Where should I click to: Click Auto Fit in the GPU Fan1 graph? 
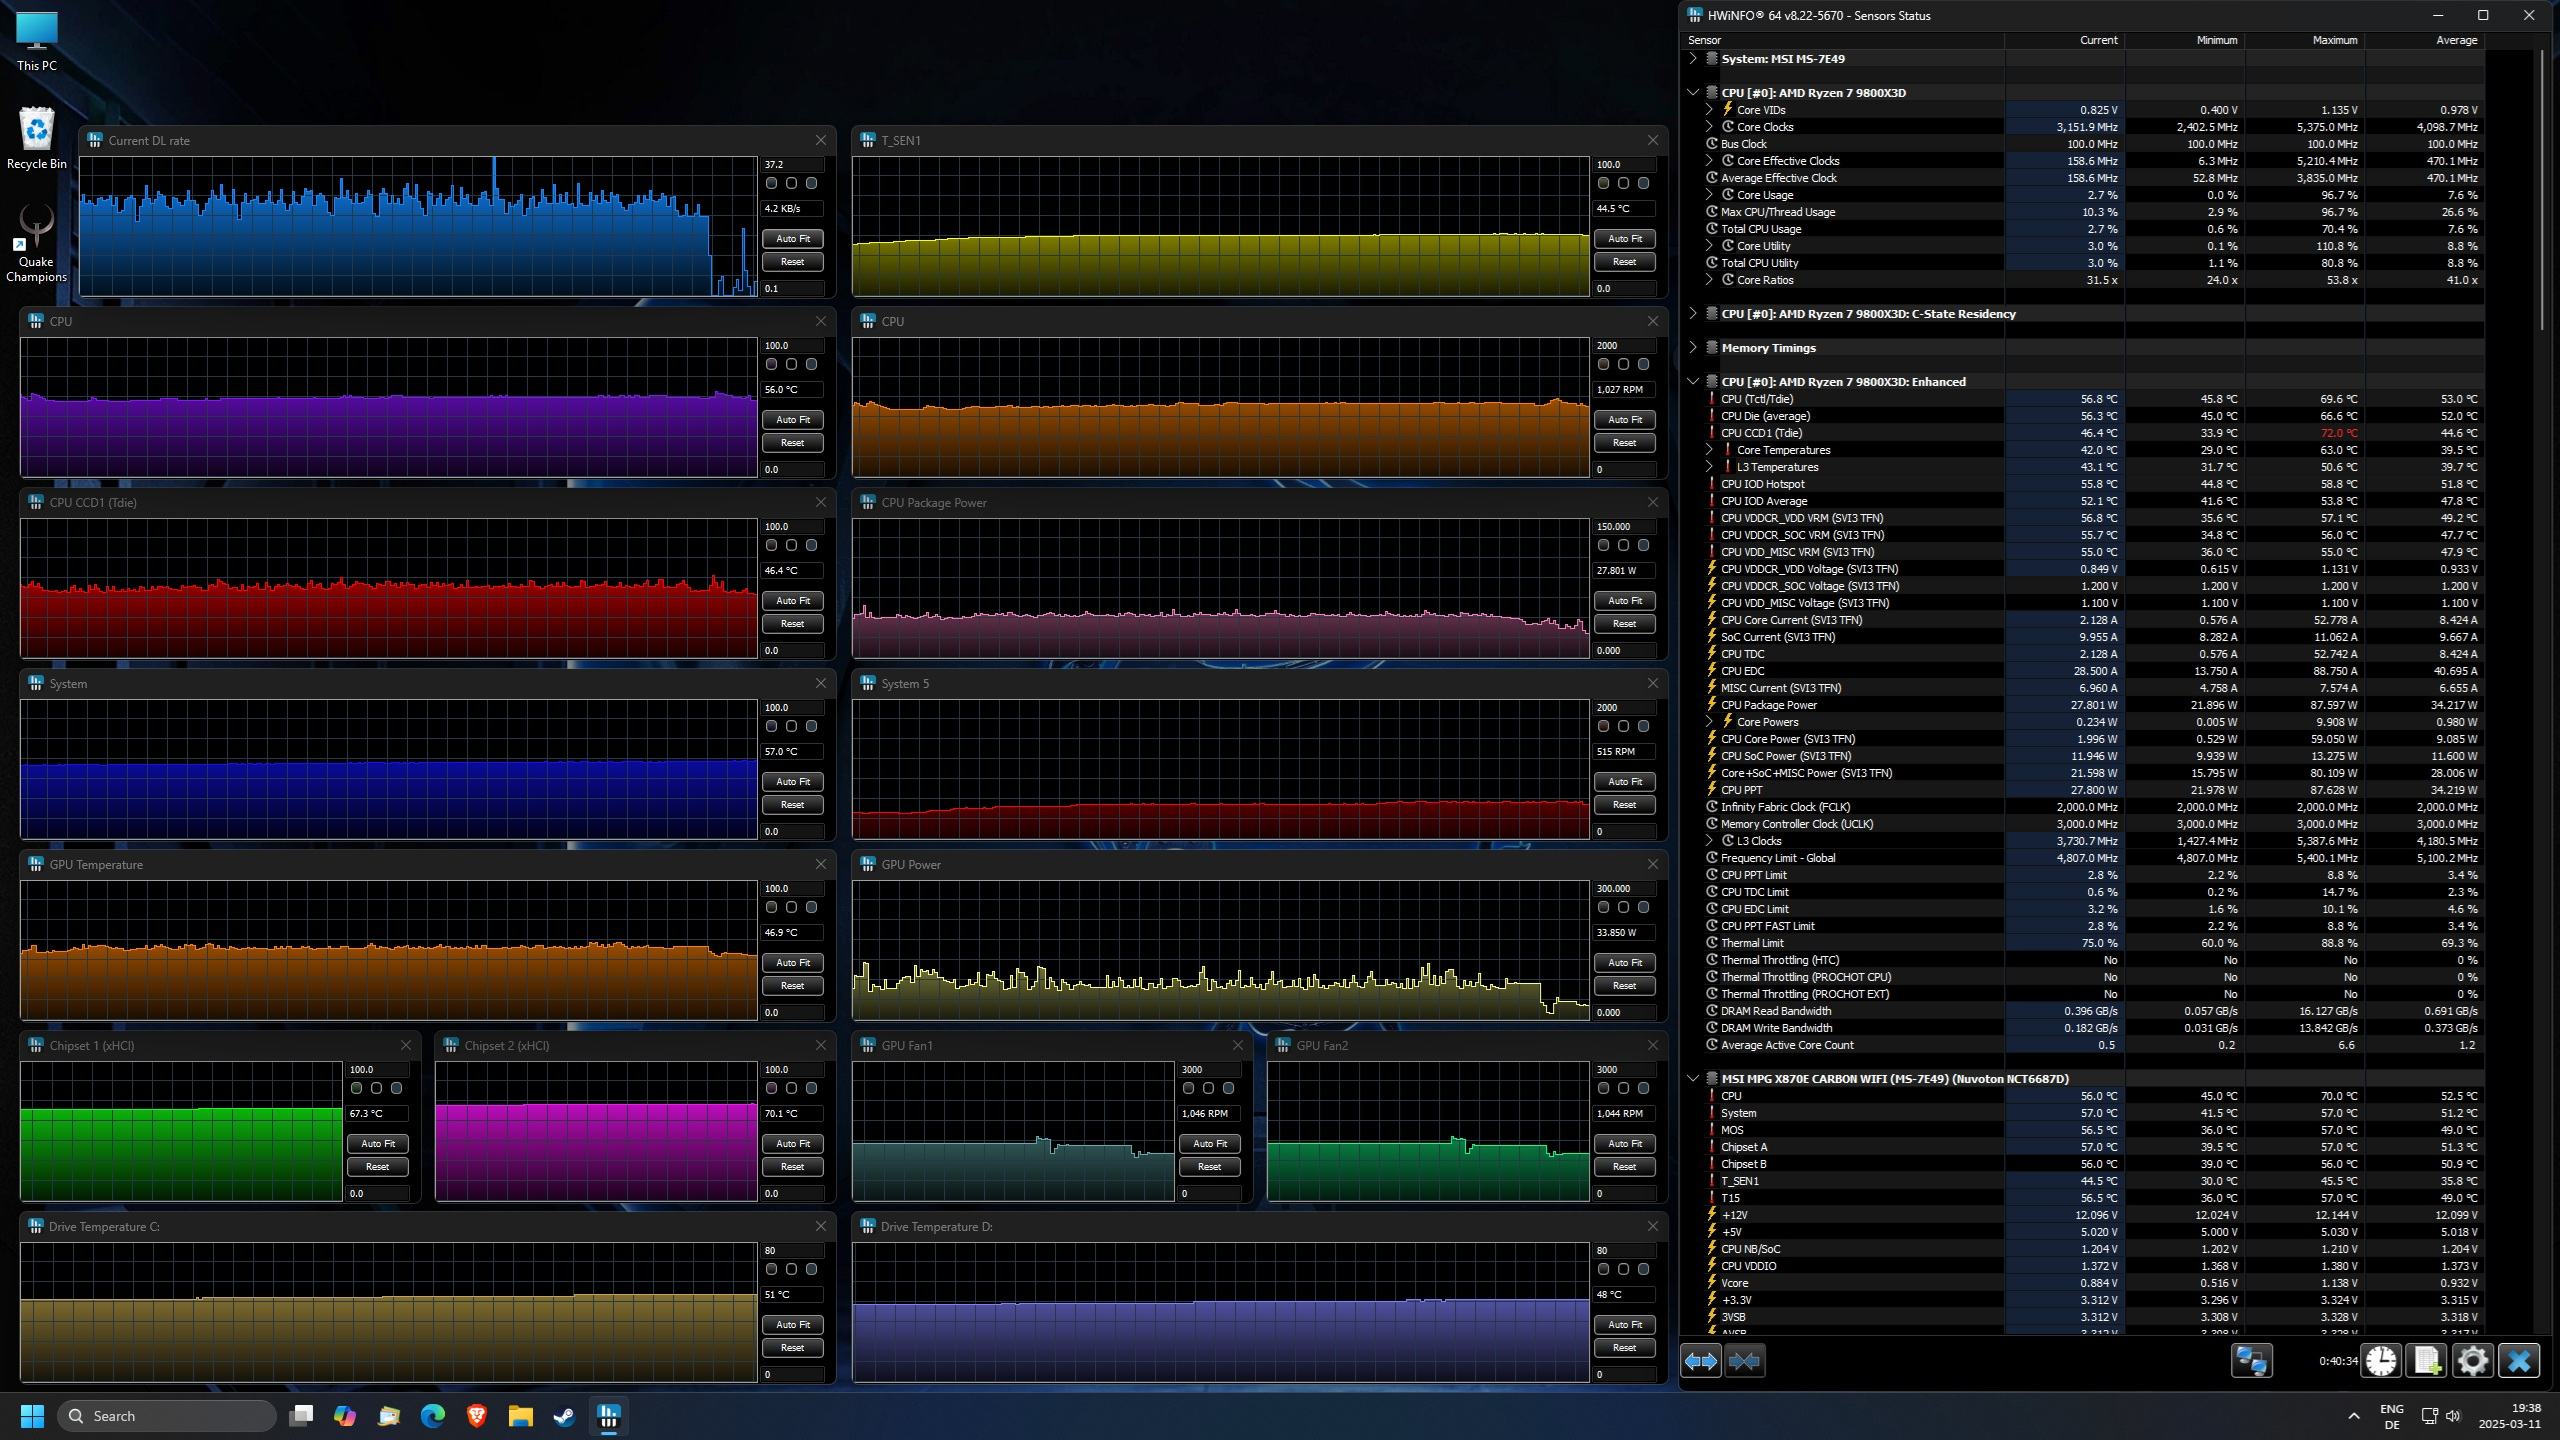(x=1209, y=1143)
